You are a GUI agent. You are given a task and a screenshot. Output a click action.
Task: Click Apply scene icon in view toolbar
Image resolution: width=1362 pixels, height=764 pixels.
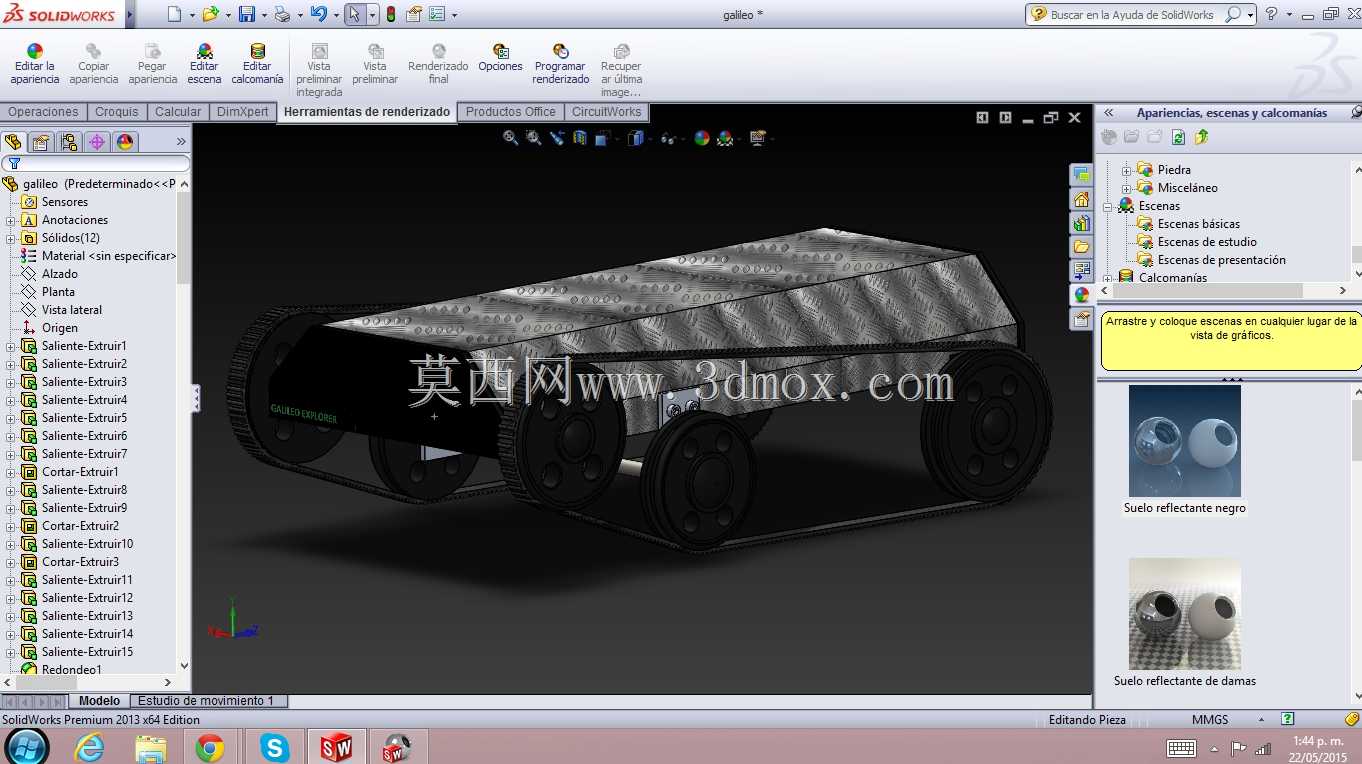coord(726,138)
